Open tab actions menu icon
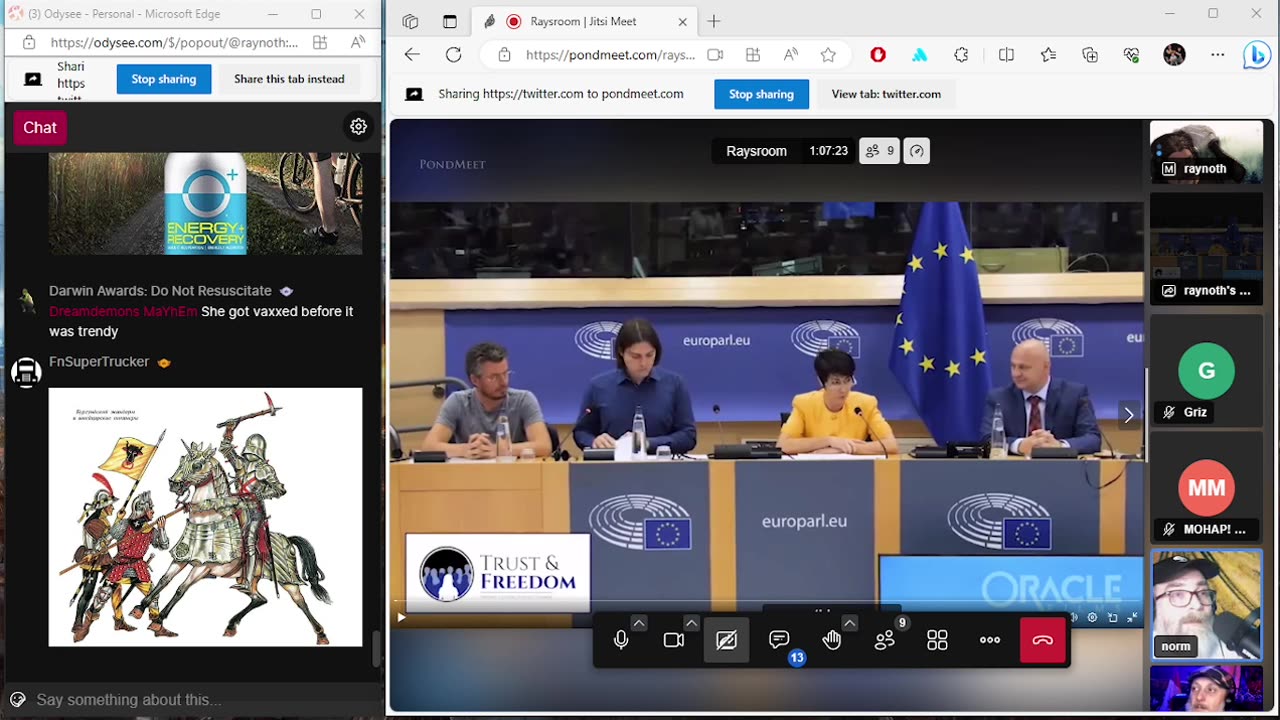This screenshot has height=720, width=1280. point(450,21)
